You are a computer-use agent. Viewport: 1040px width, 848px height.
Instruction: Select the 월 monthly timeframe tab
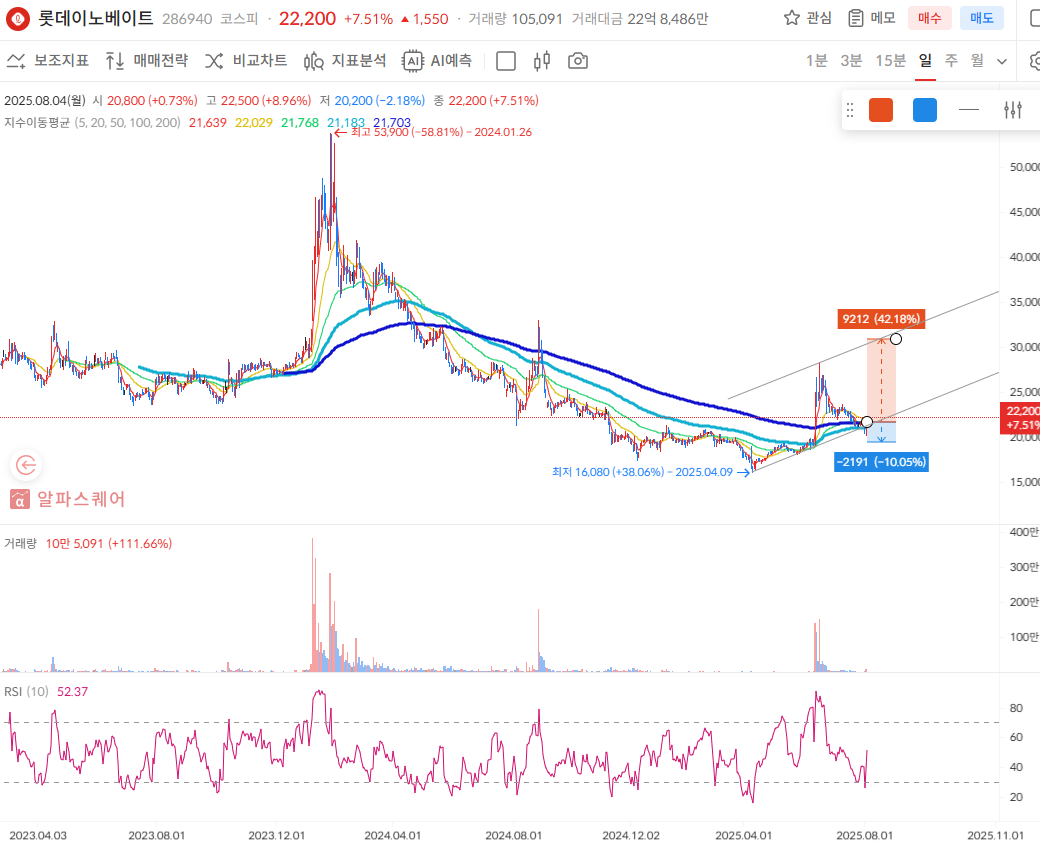977,60
